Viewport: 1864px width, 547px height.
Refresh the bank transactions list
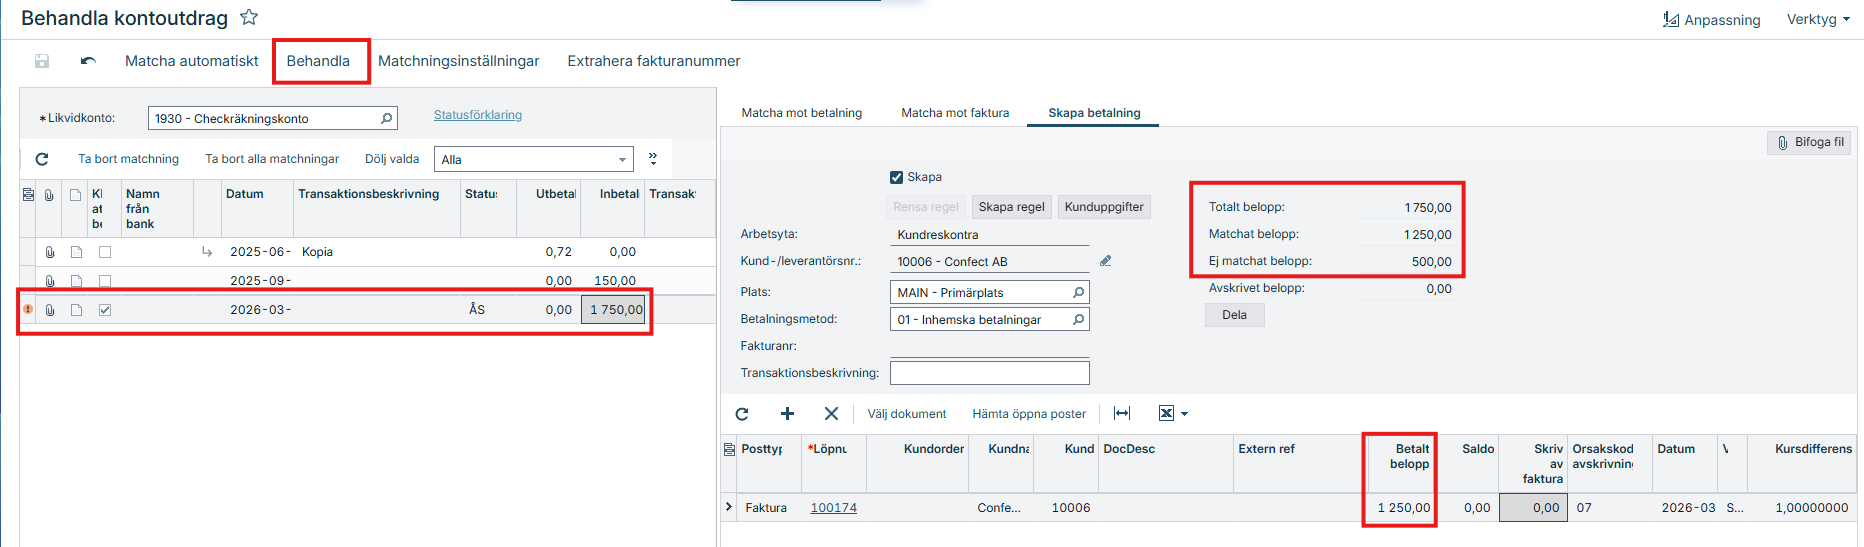coord(42,159)
